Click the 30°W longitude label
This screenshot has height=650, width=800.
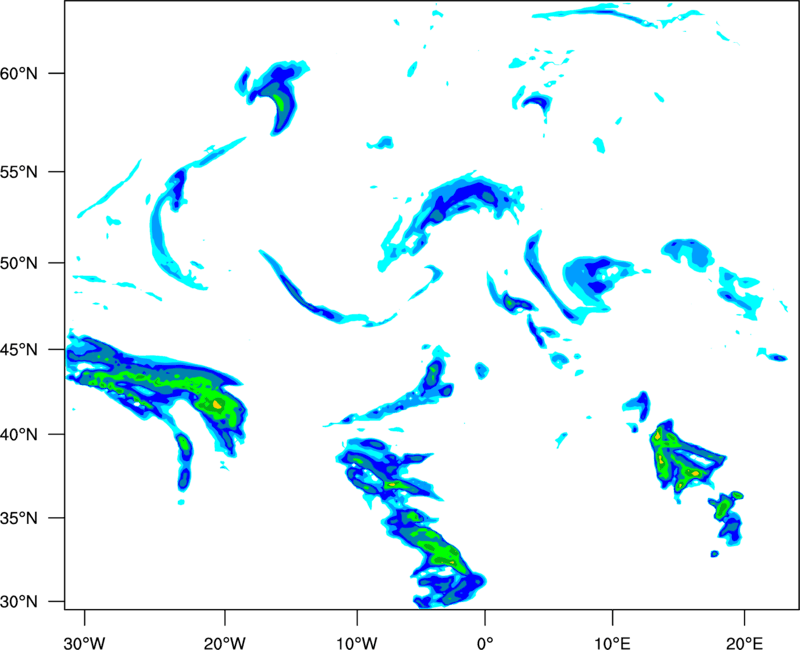pos(85,643)
